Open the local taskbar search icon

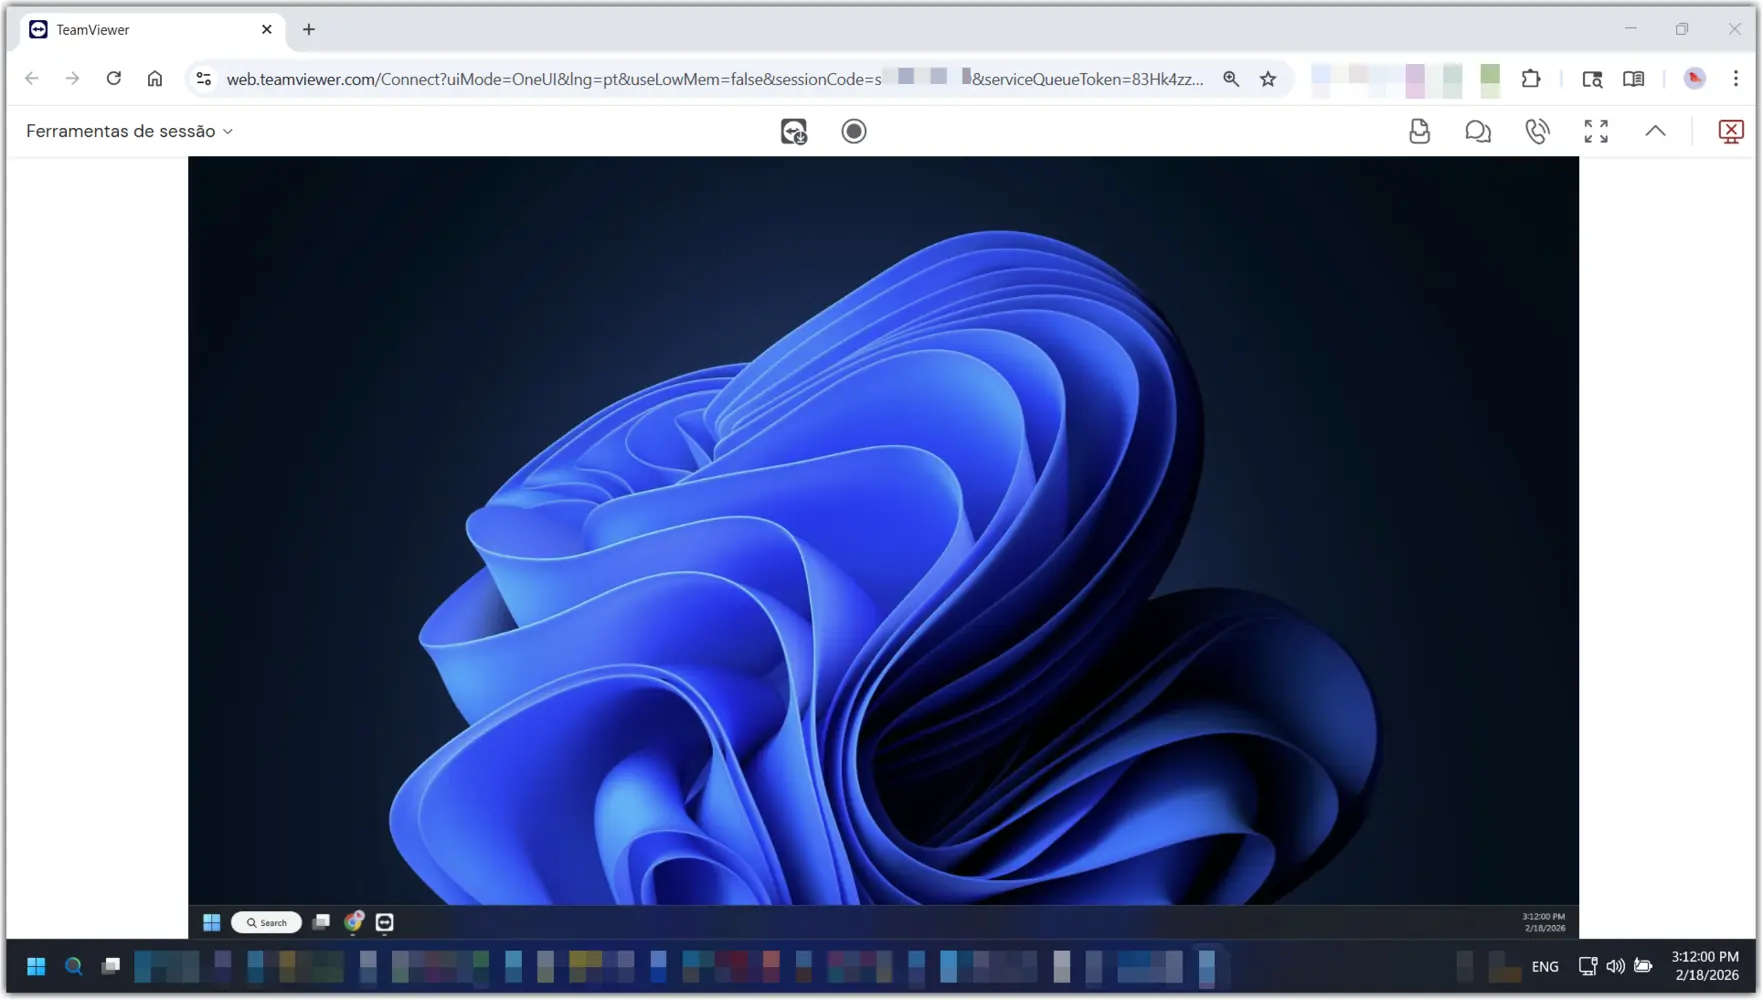74,966
